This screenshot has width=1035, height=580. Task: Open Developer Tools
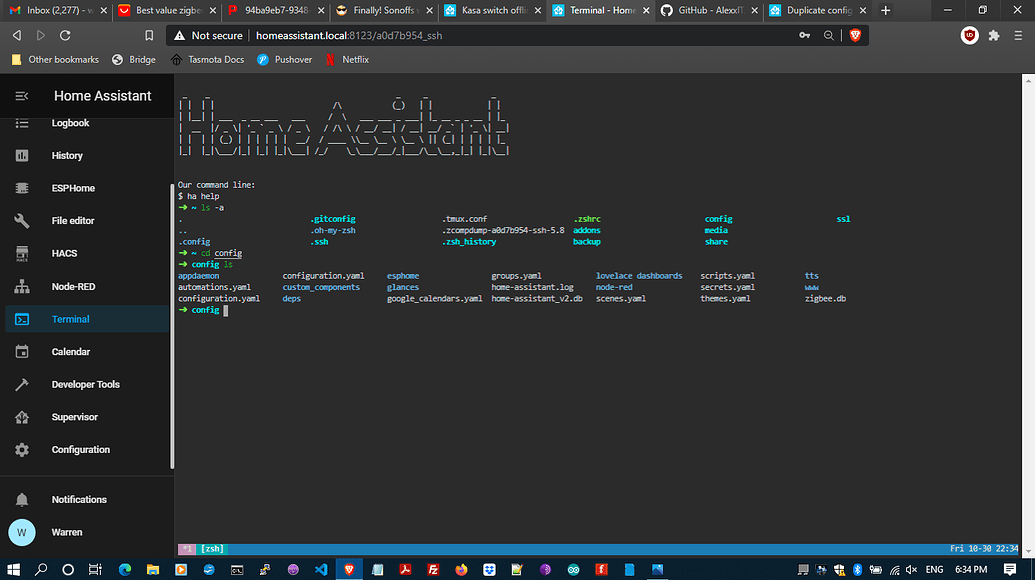pyautogui.click(x=86, y=384)
